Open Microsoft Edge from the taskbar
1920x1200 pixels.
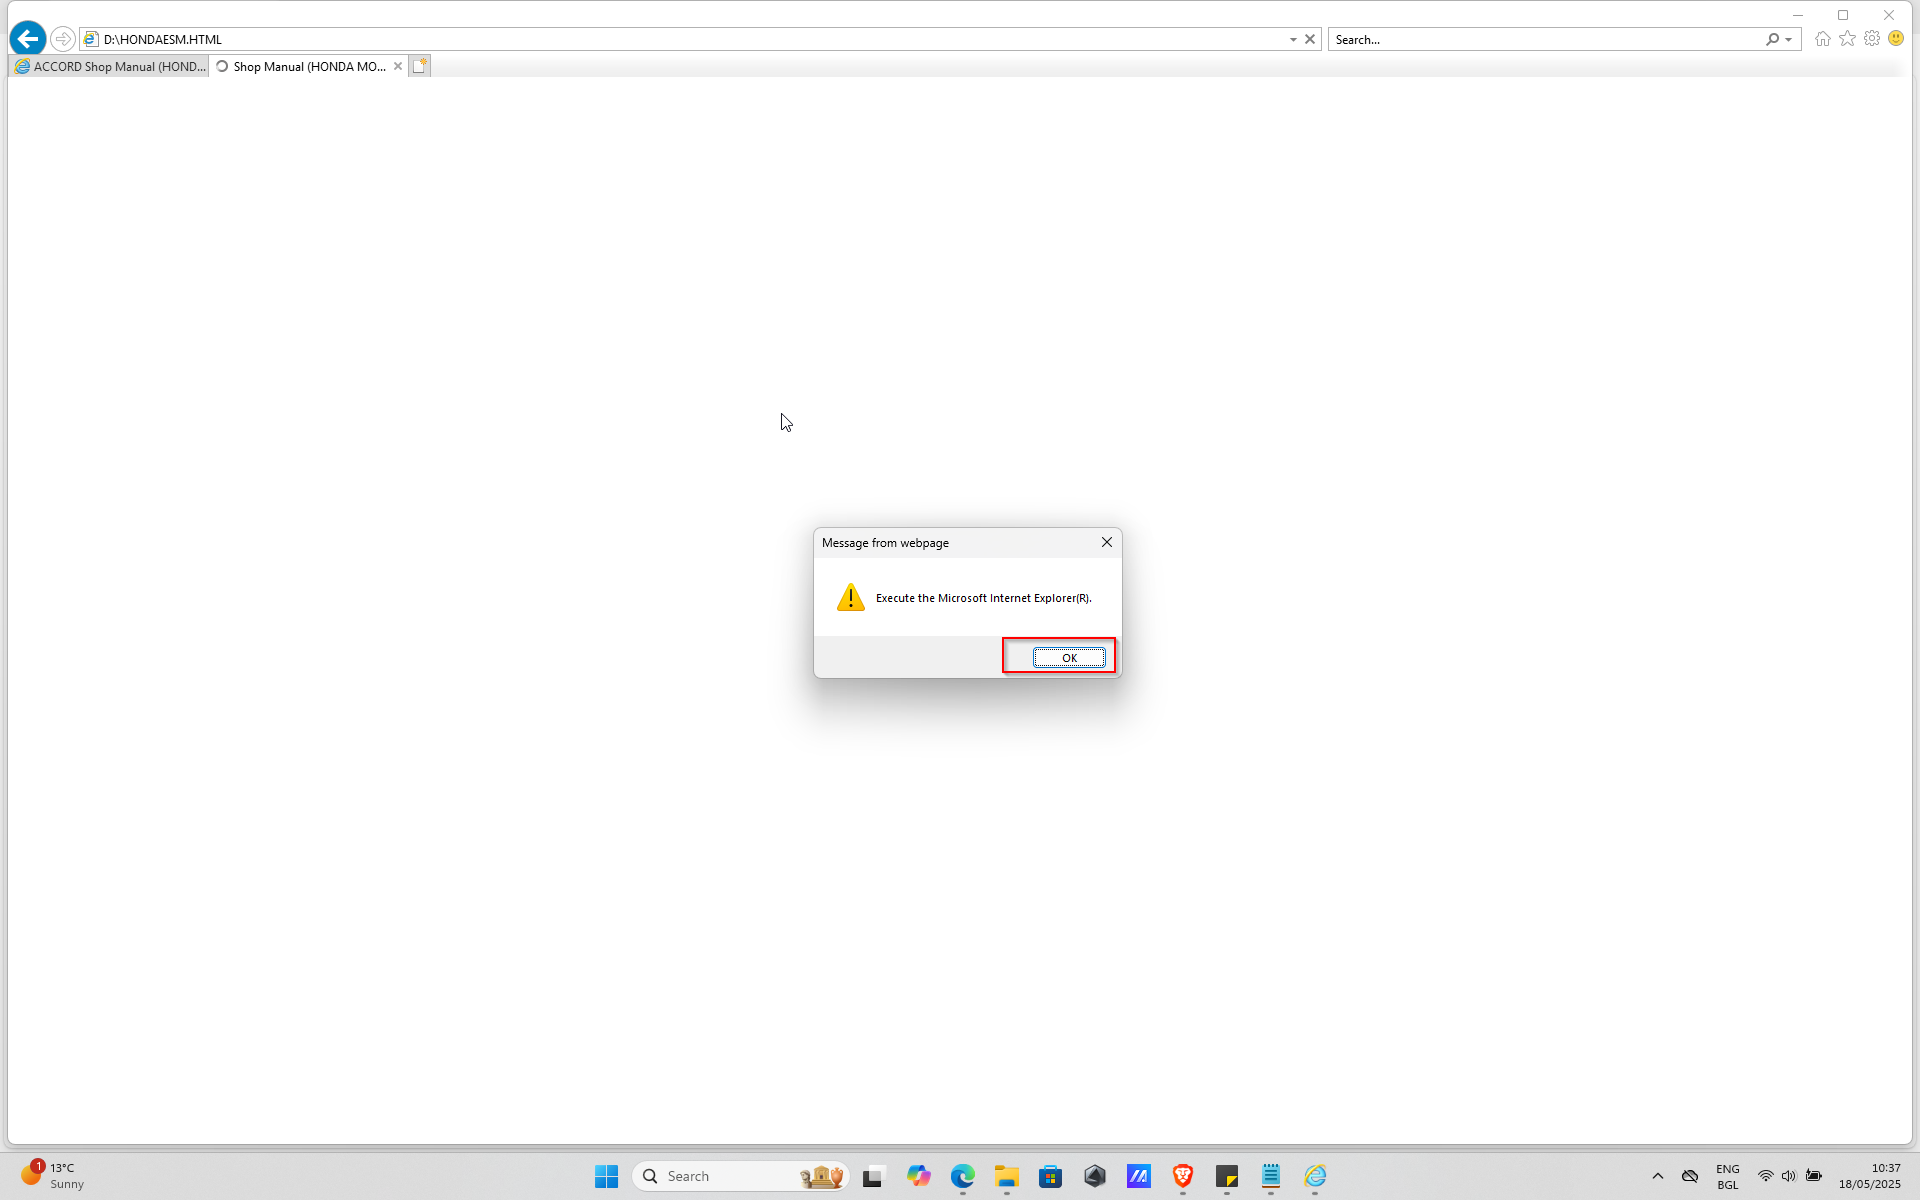[x=962, y=1176]
